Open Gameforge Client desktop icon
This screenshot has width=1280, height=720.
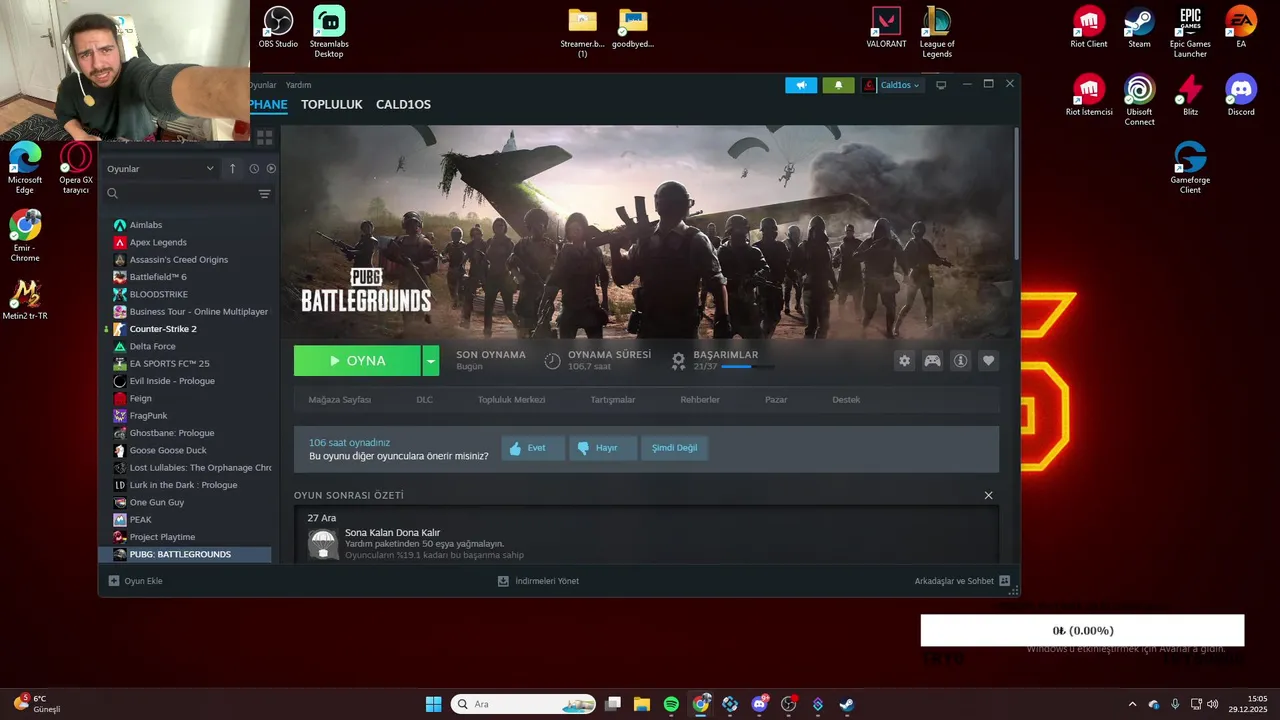point(1190,168)
